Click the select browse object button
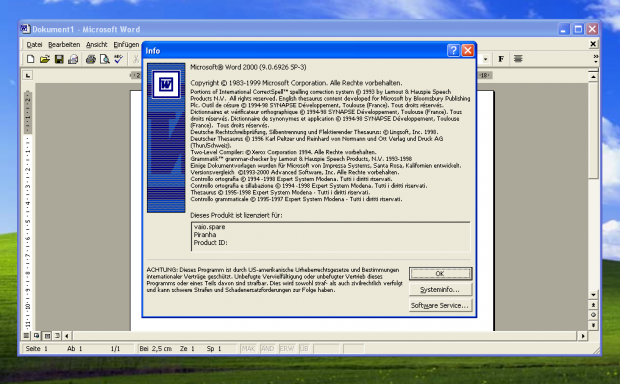 point(593,315)
